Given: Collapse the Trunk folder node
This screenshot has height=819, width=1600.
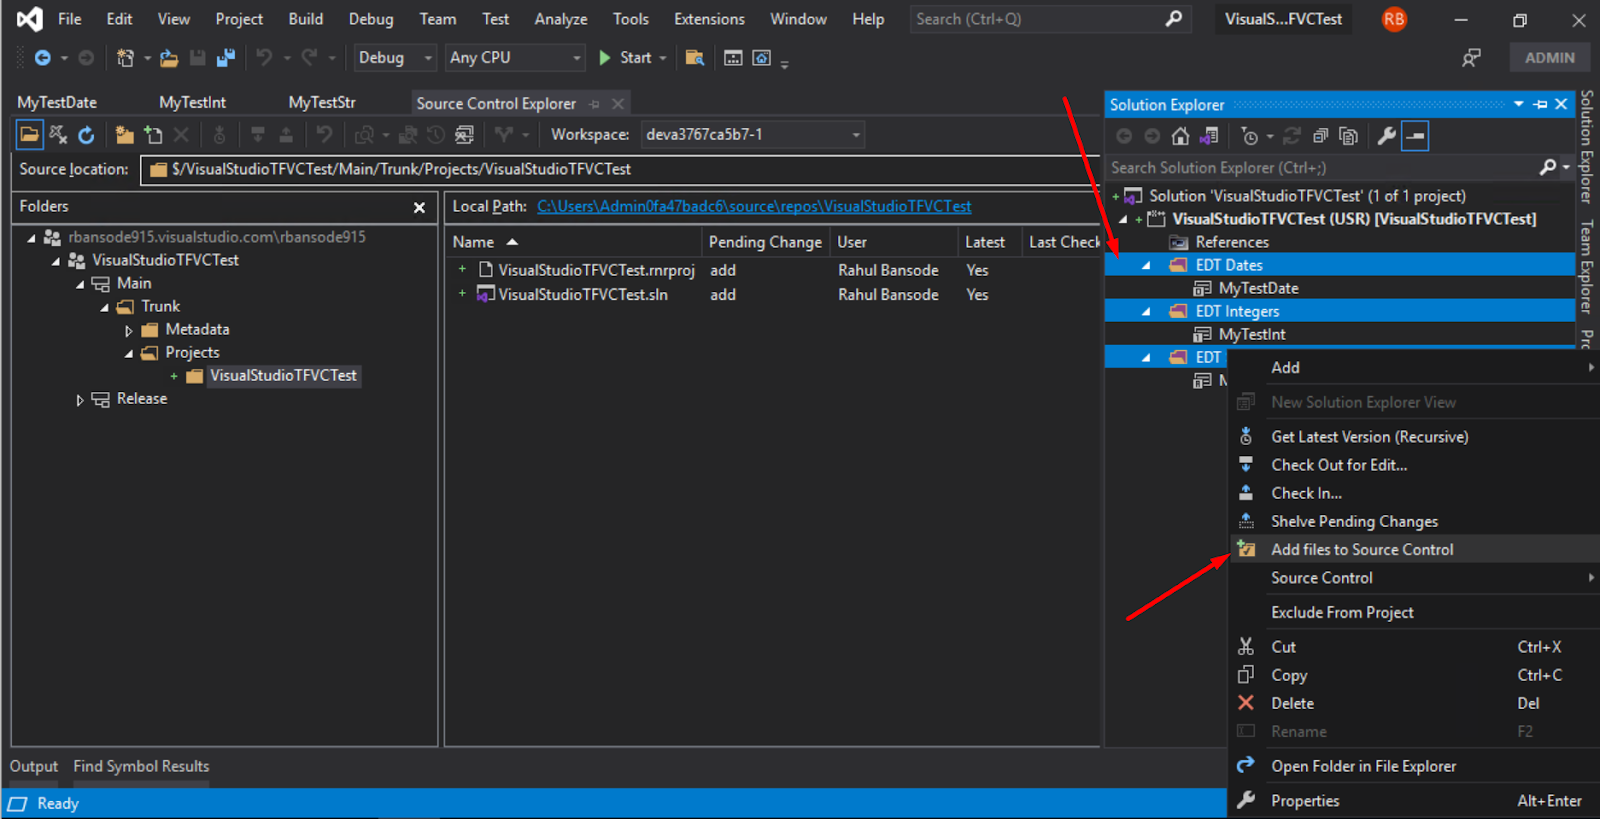Looking at the screenshot, I should point(104,307).
